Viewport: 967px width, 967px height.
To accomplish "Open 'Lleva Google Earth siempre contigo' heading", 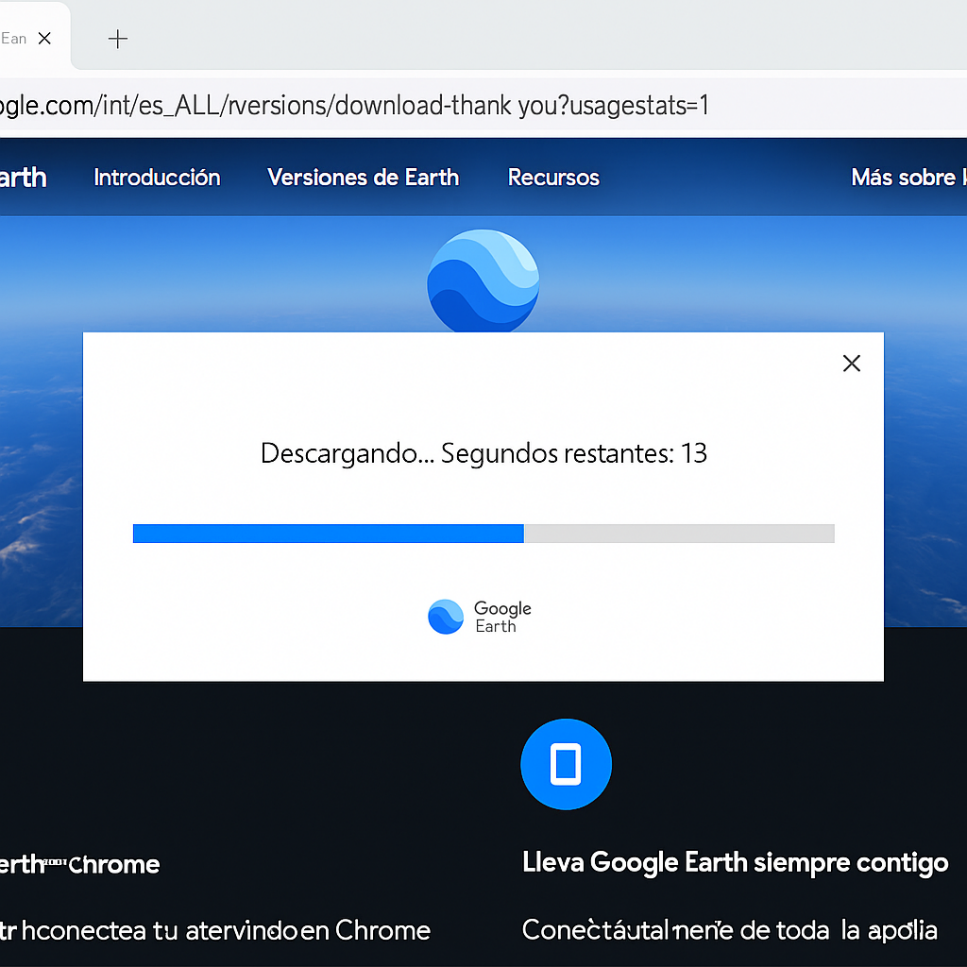I will click(x=735, y=862).
